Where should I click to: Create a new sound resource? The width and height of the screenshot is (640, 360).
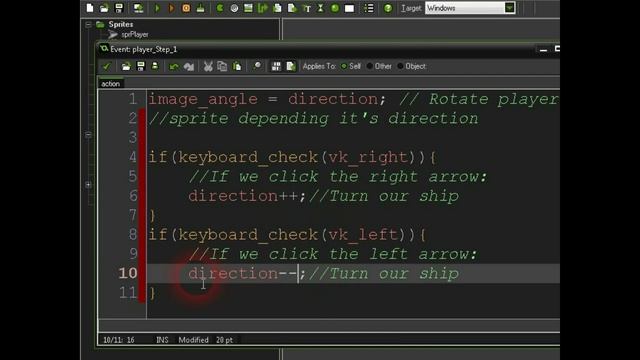click(234, 8)
